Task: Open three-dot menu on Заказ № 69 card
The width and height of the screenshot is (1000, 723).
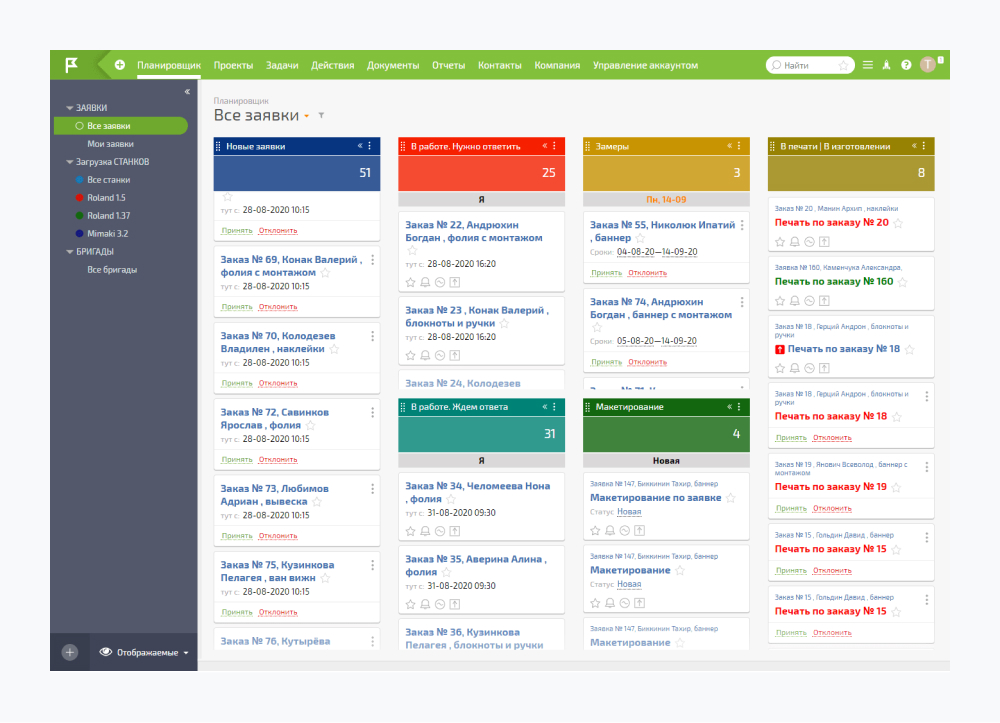Action: [x=373, y=260]
